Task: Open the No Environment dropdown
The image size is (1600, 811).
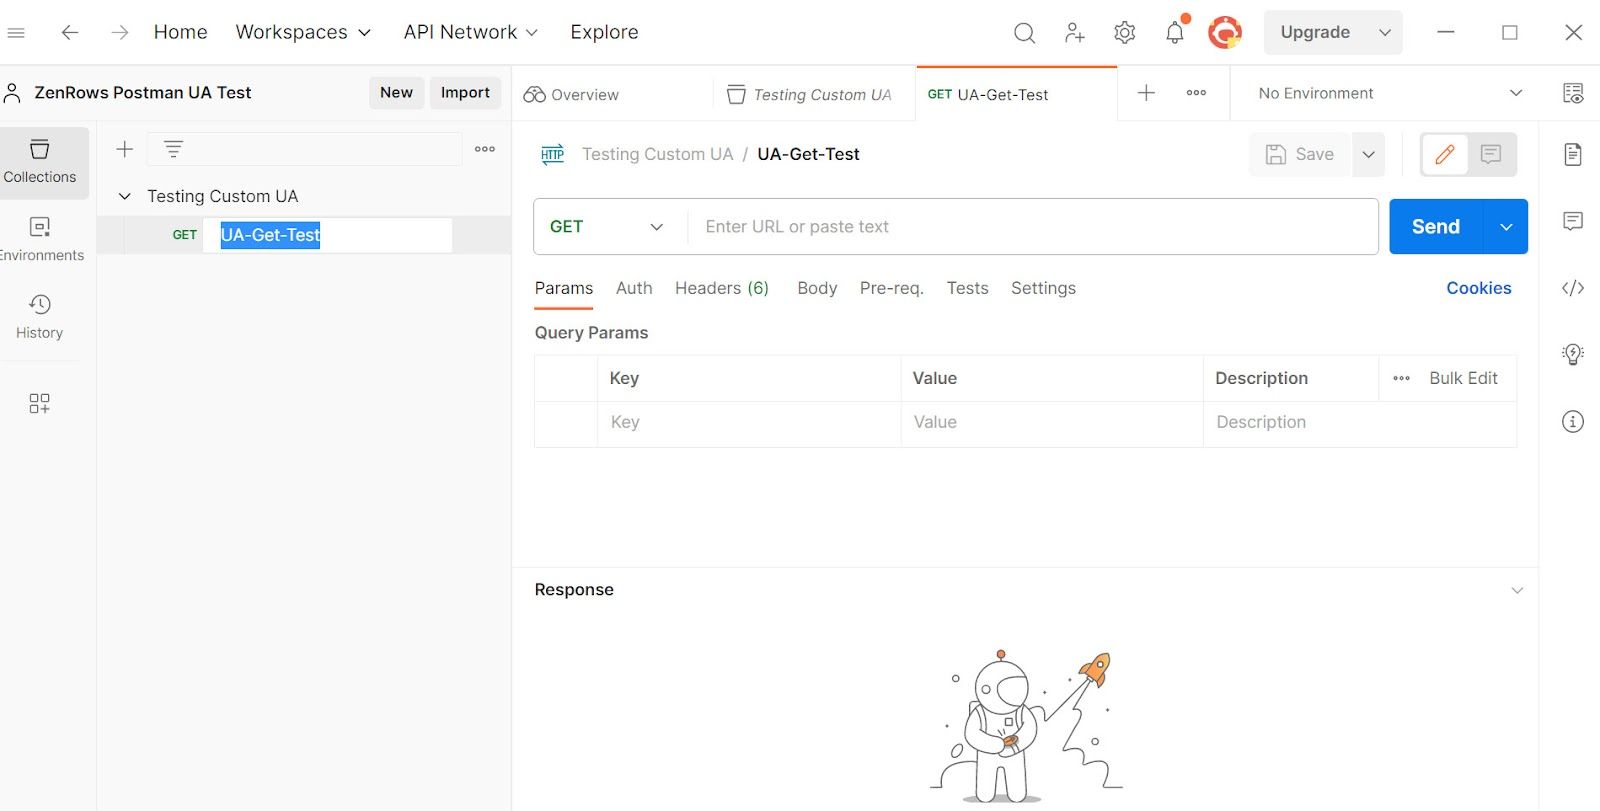Action: 1390,93
